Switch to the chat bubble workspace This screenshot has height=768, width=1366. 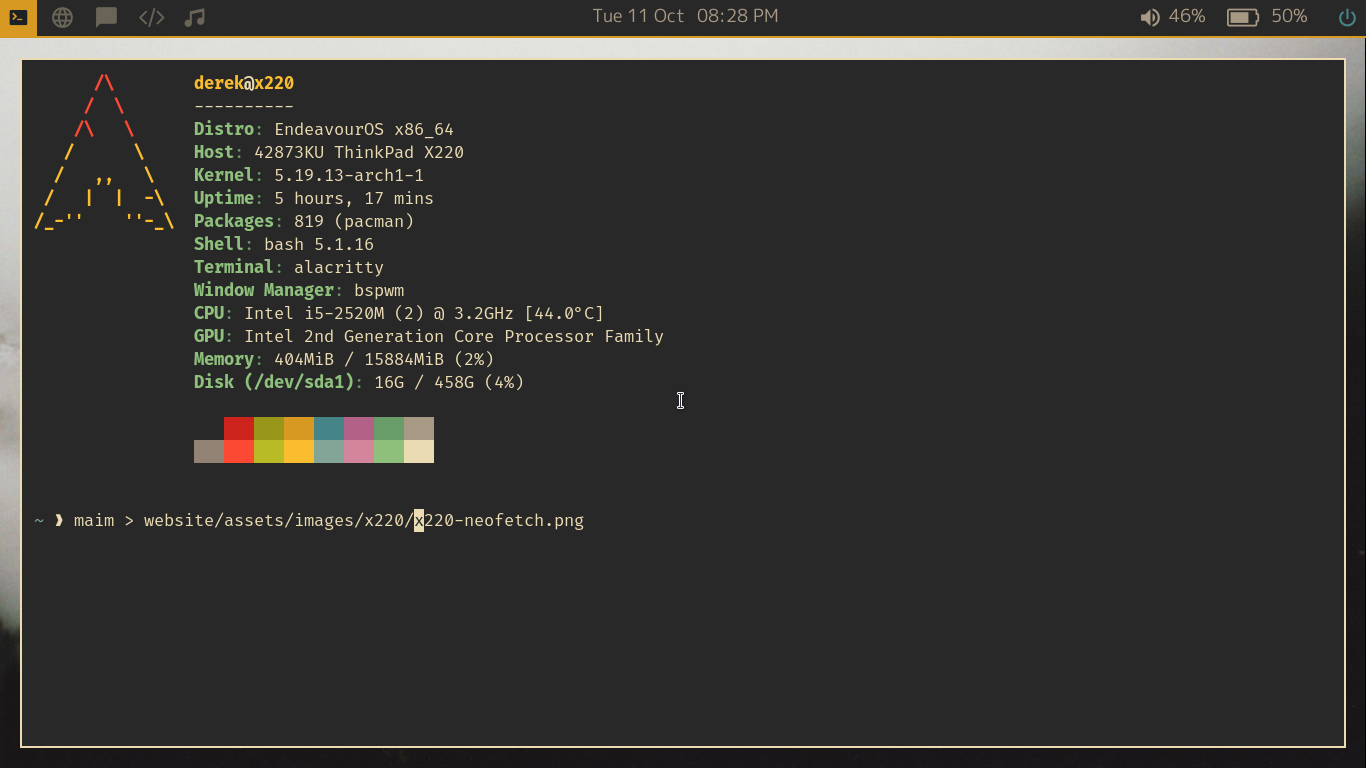point(106,18)
